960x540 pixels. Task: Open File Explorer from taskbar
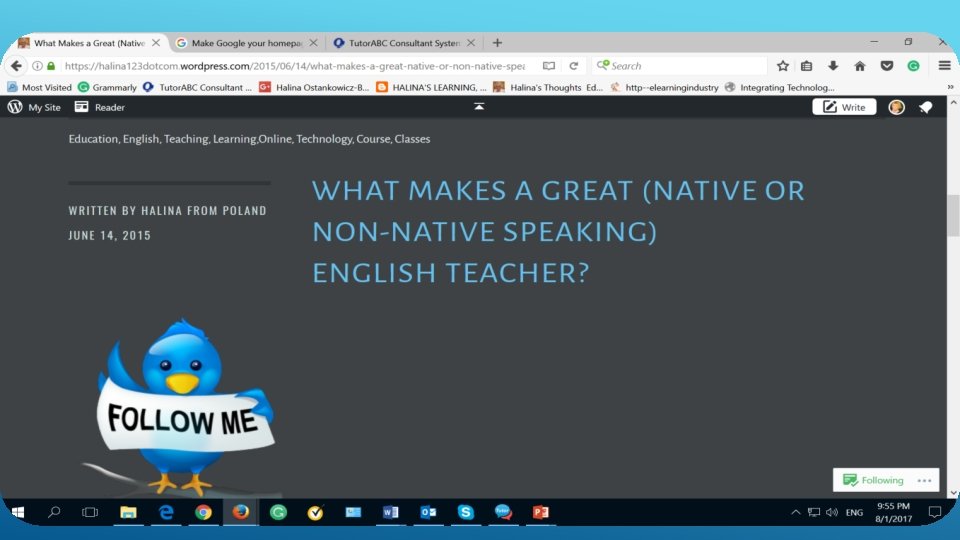pos(128,512)
